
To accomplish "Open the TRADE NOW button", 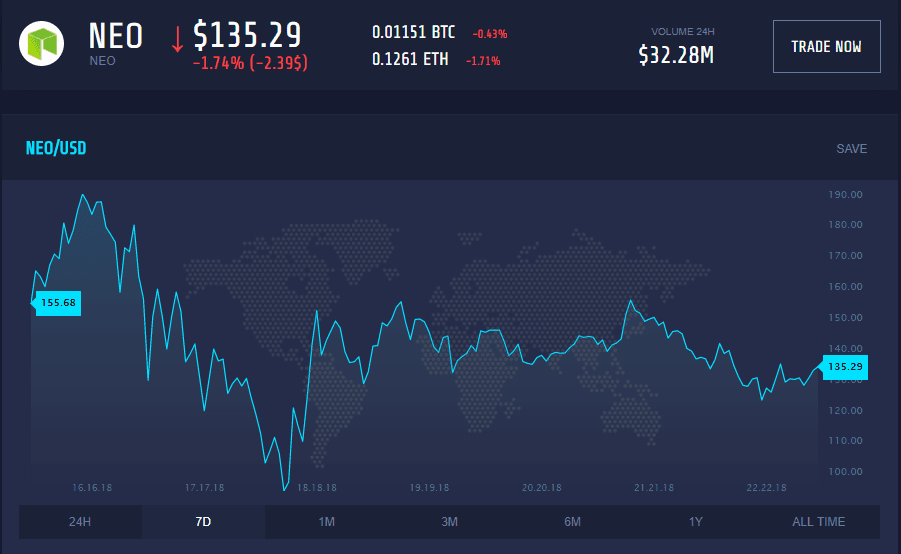I will [x=826, y=47].
